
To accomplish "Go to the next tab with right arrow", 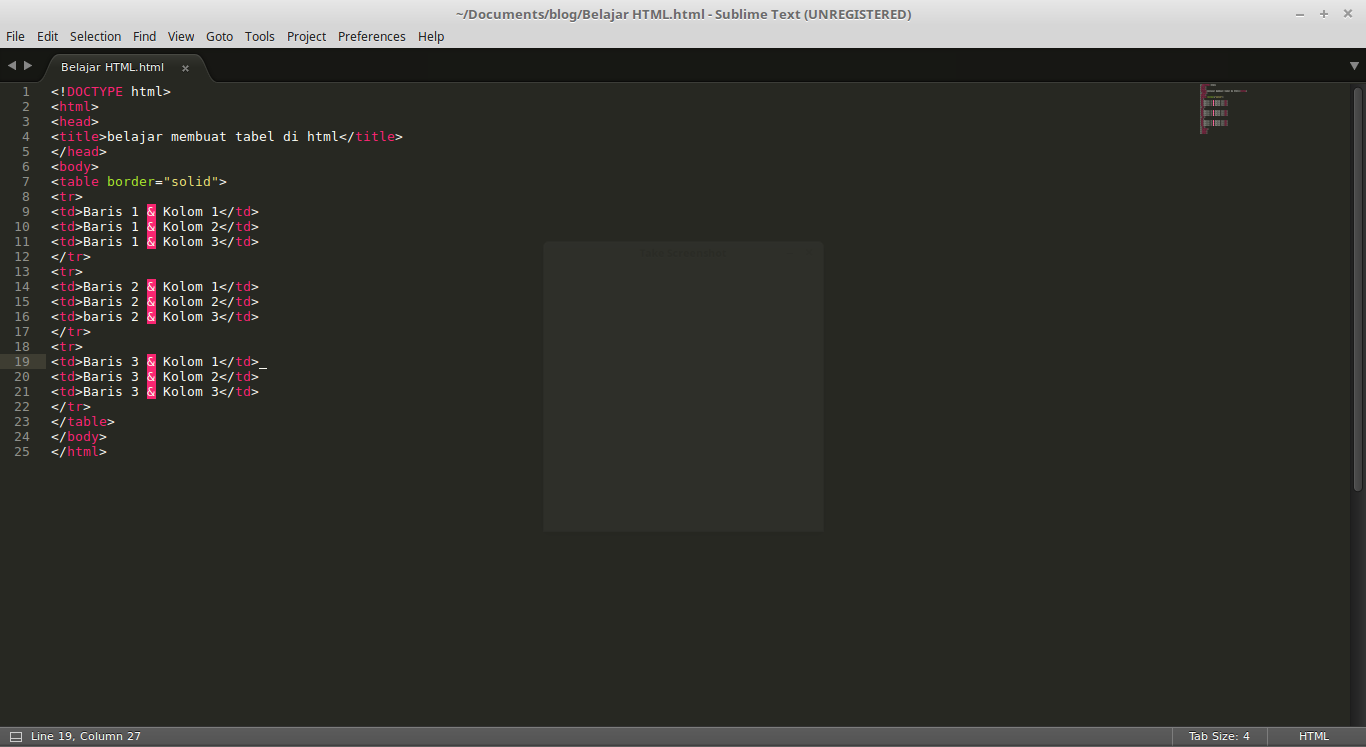I will [x=28, y=66].
